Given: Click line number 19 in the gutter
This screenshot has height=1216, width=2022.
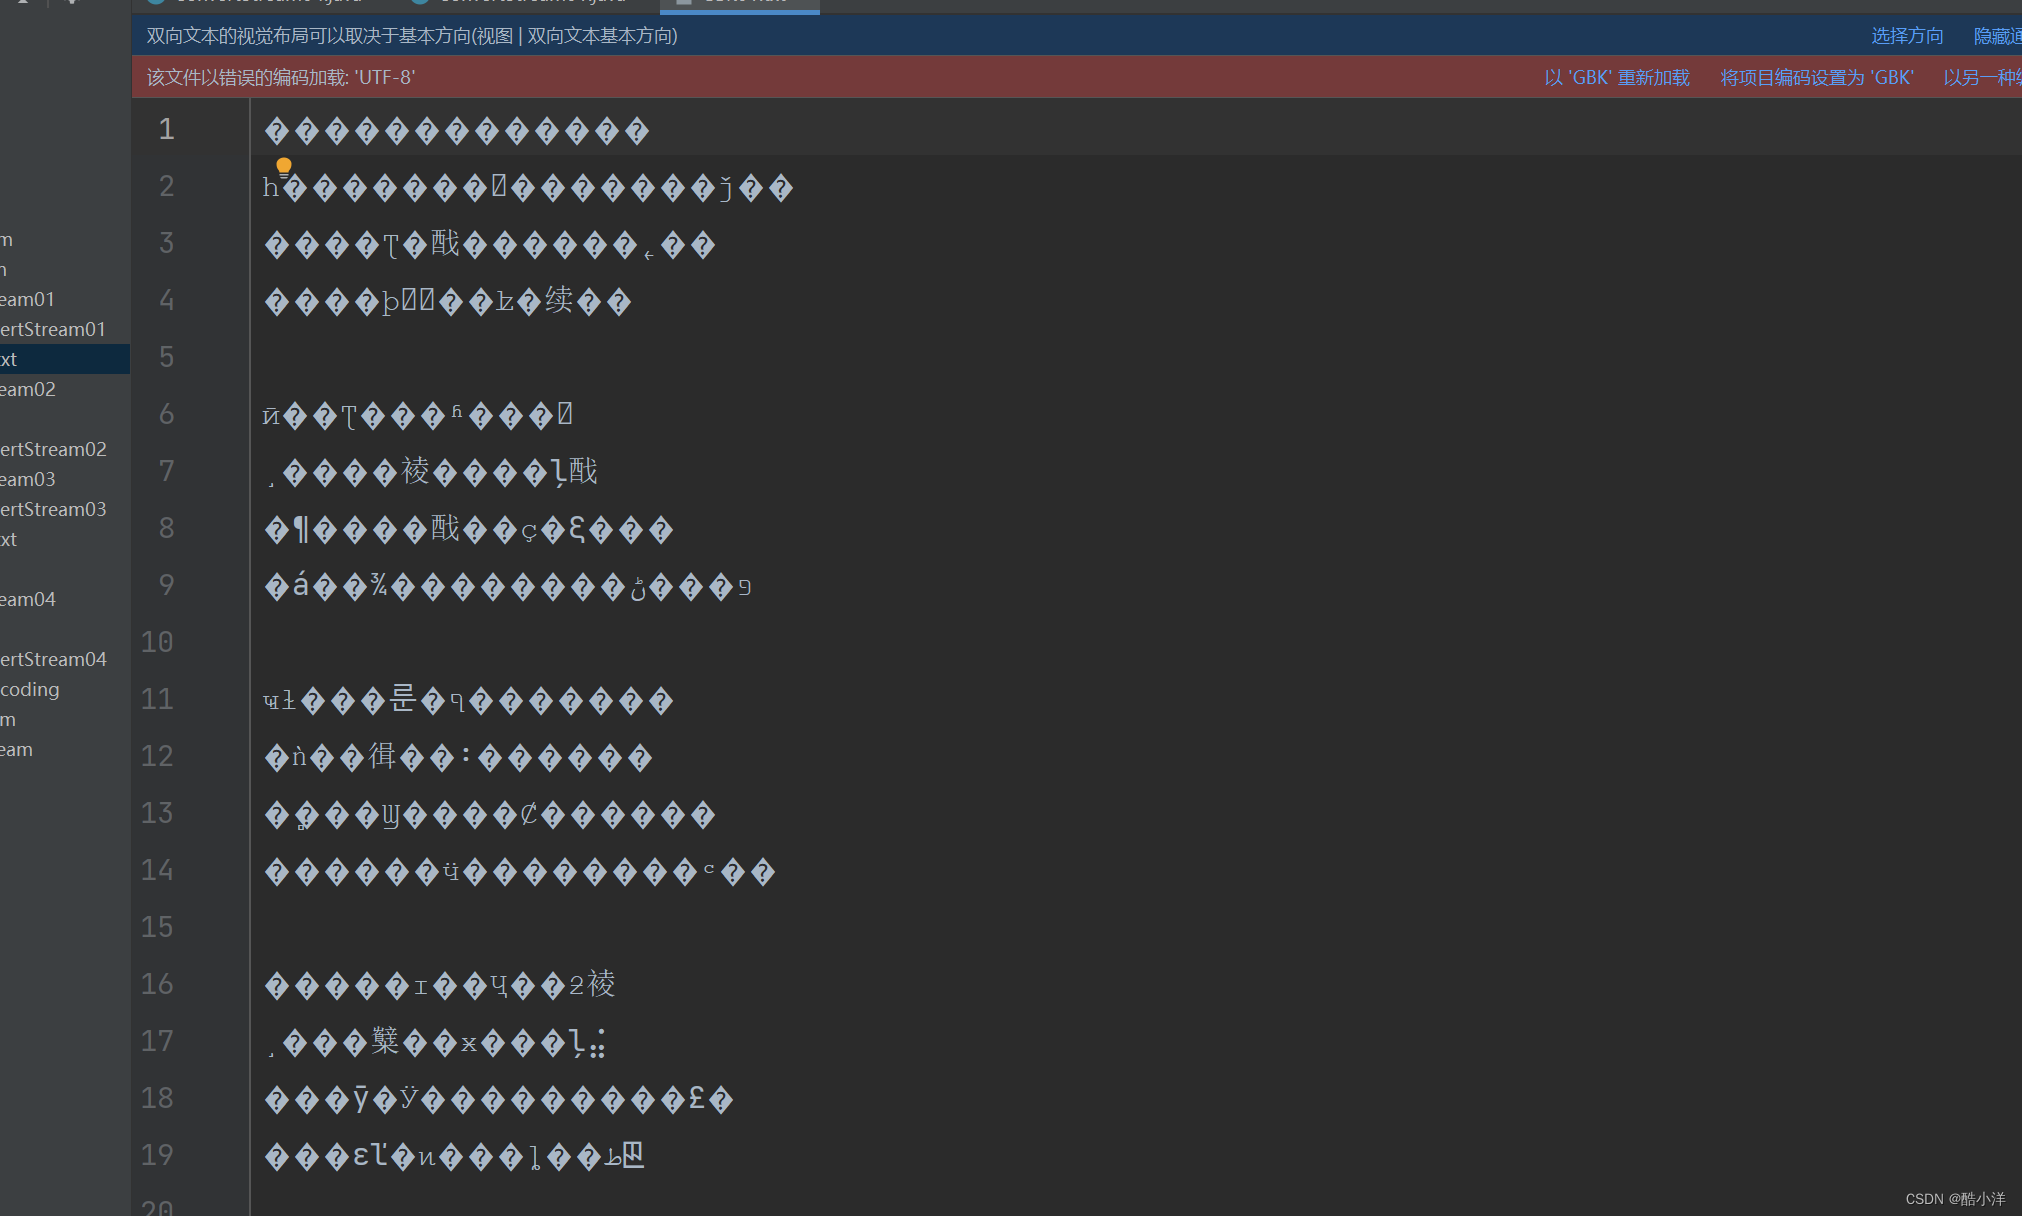Looking at the screenshot, I should coord(157,1155).
